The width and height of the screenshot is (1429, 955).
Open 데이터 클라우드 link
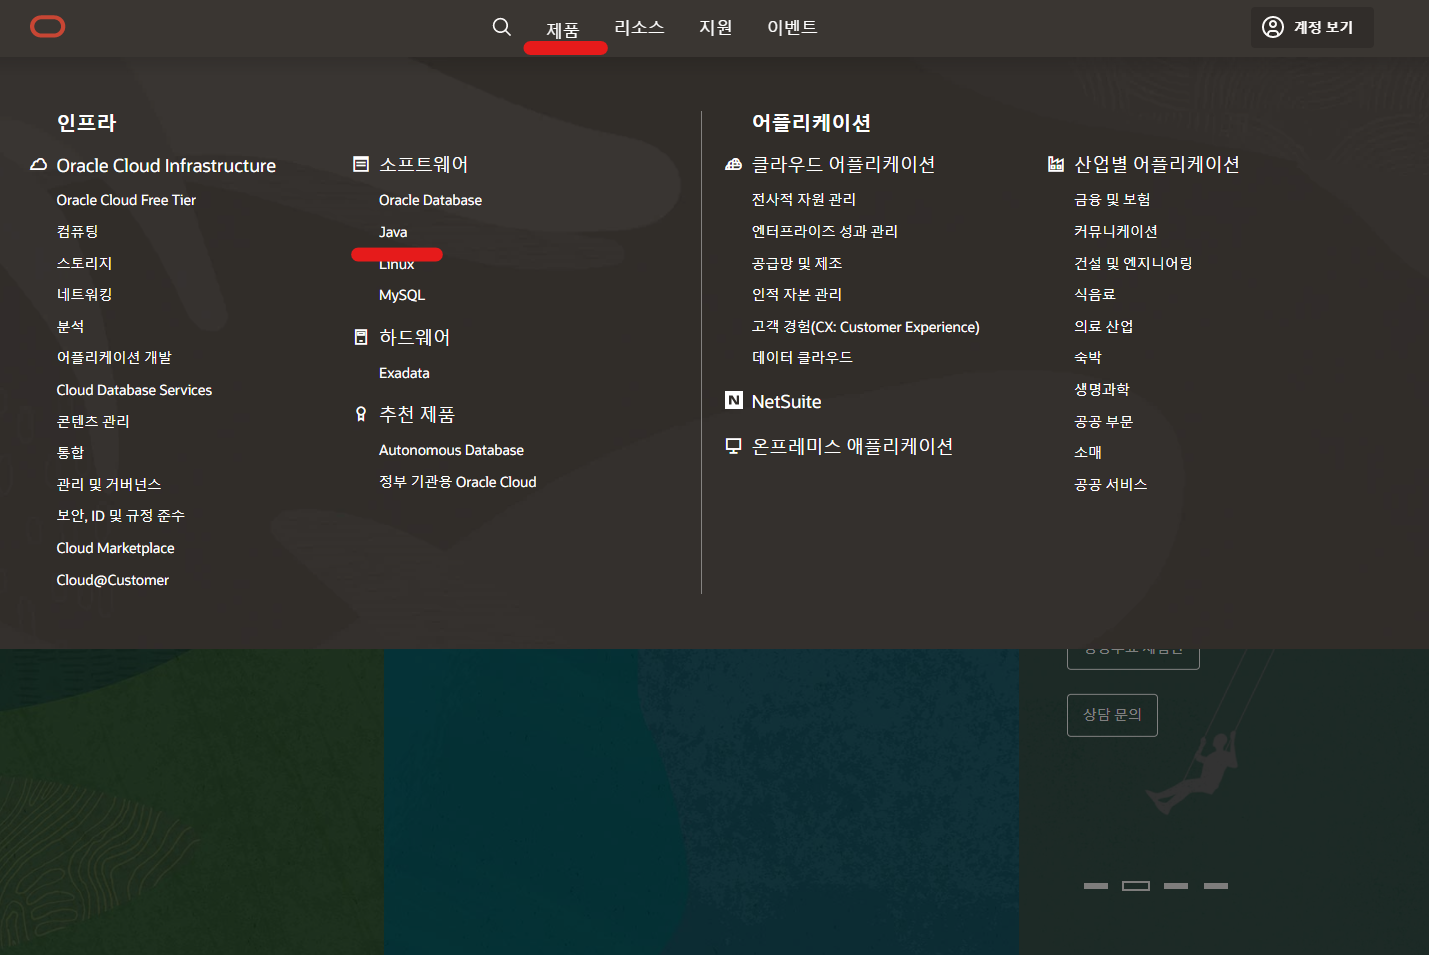tap(802, 358)
